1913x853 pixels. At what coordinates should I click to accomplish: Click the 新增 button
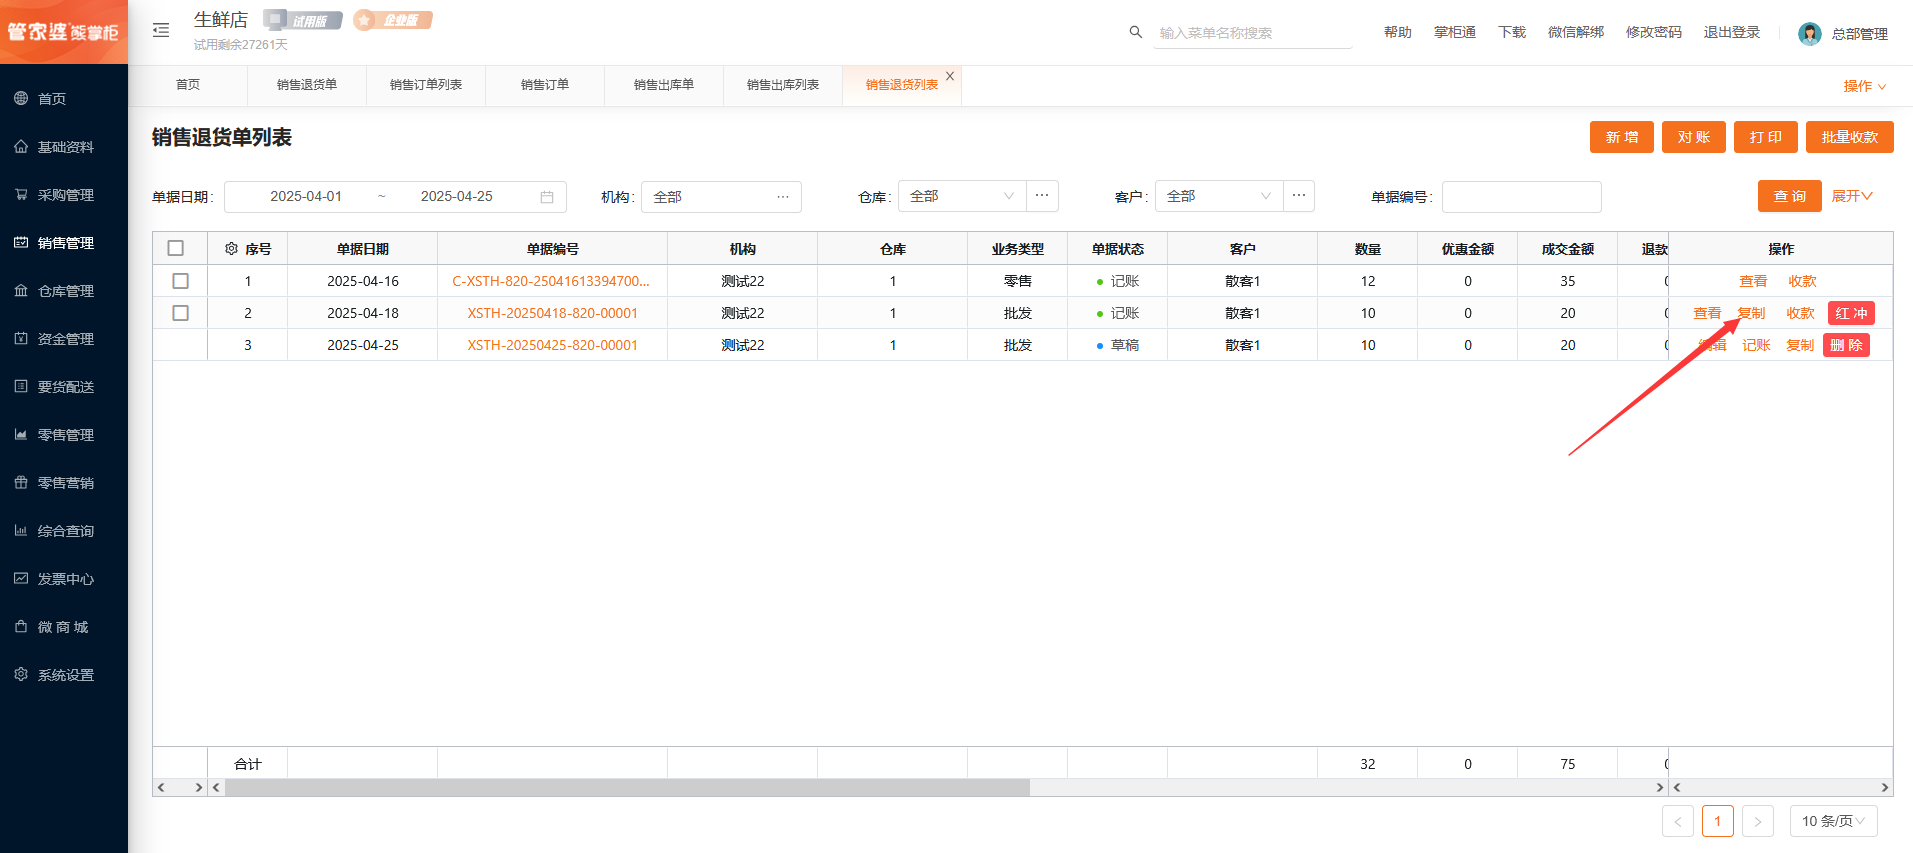point(1622,137)
